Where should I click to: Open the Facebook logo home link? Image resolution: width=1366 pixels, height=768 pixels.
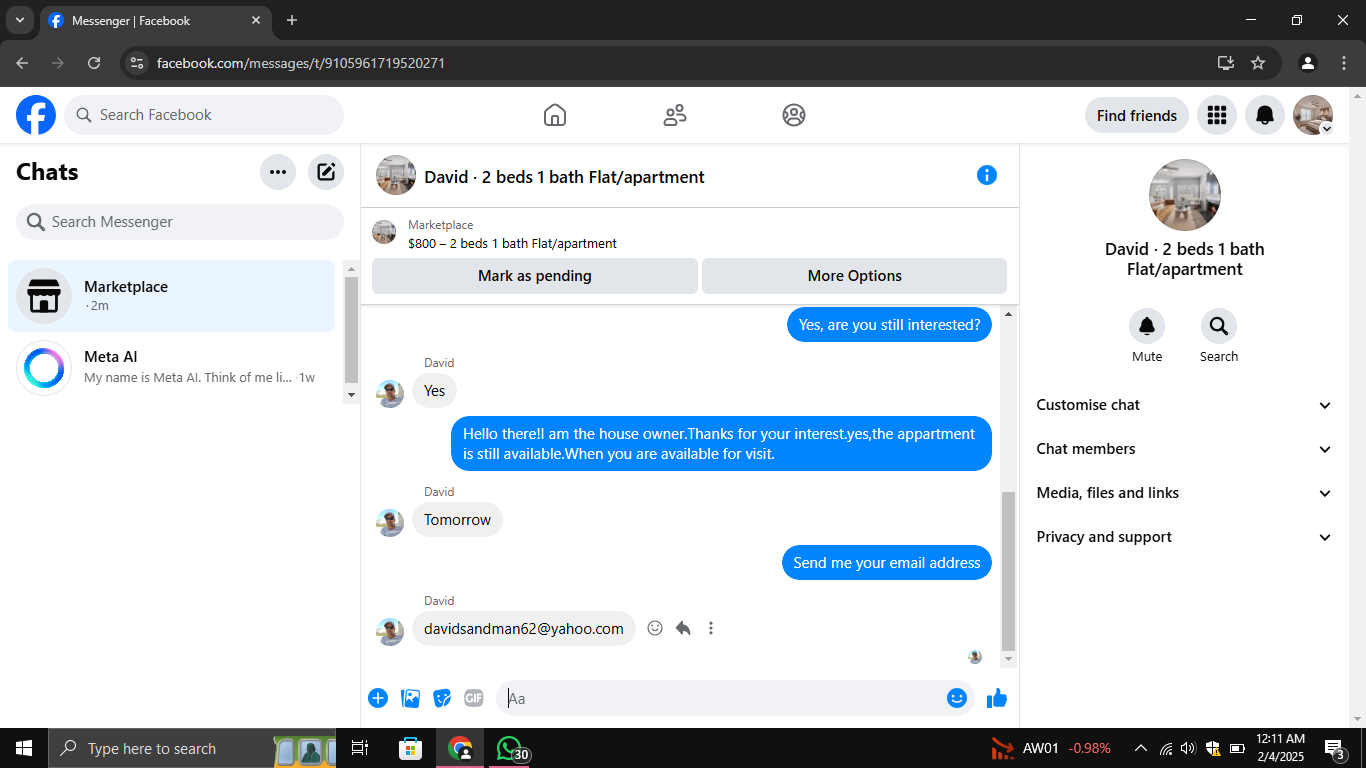pyautogui.click(x=36, y=115)
